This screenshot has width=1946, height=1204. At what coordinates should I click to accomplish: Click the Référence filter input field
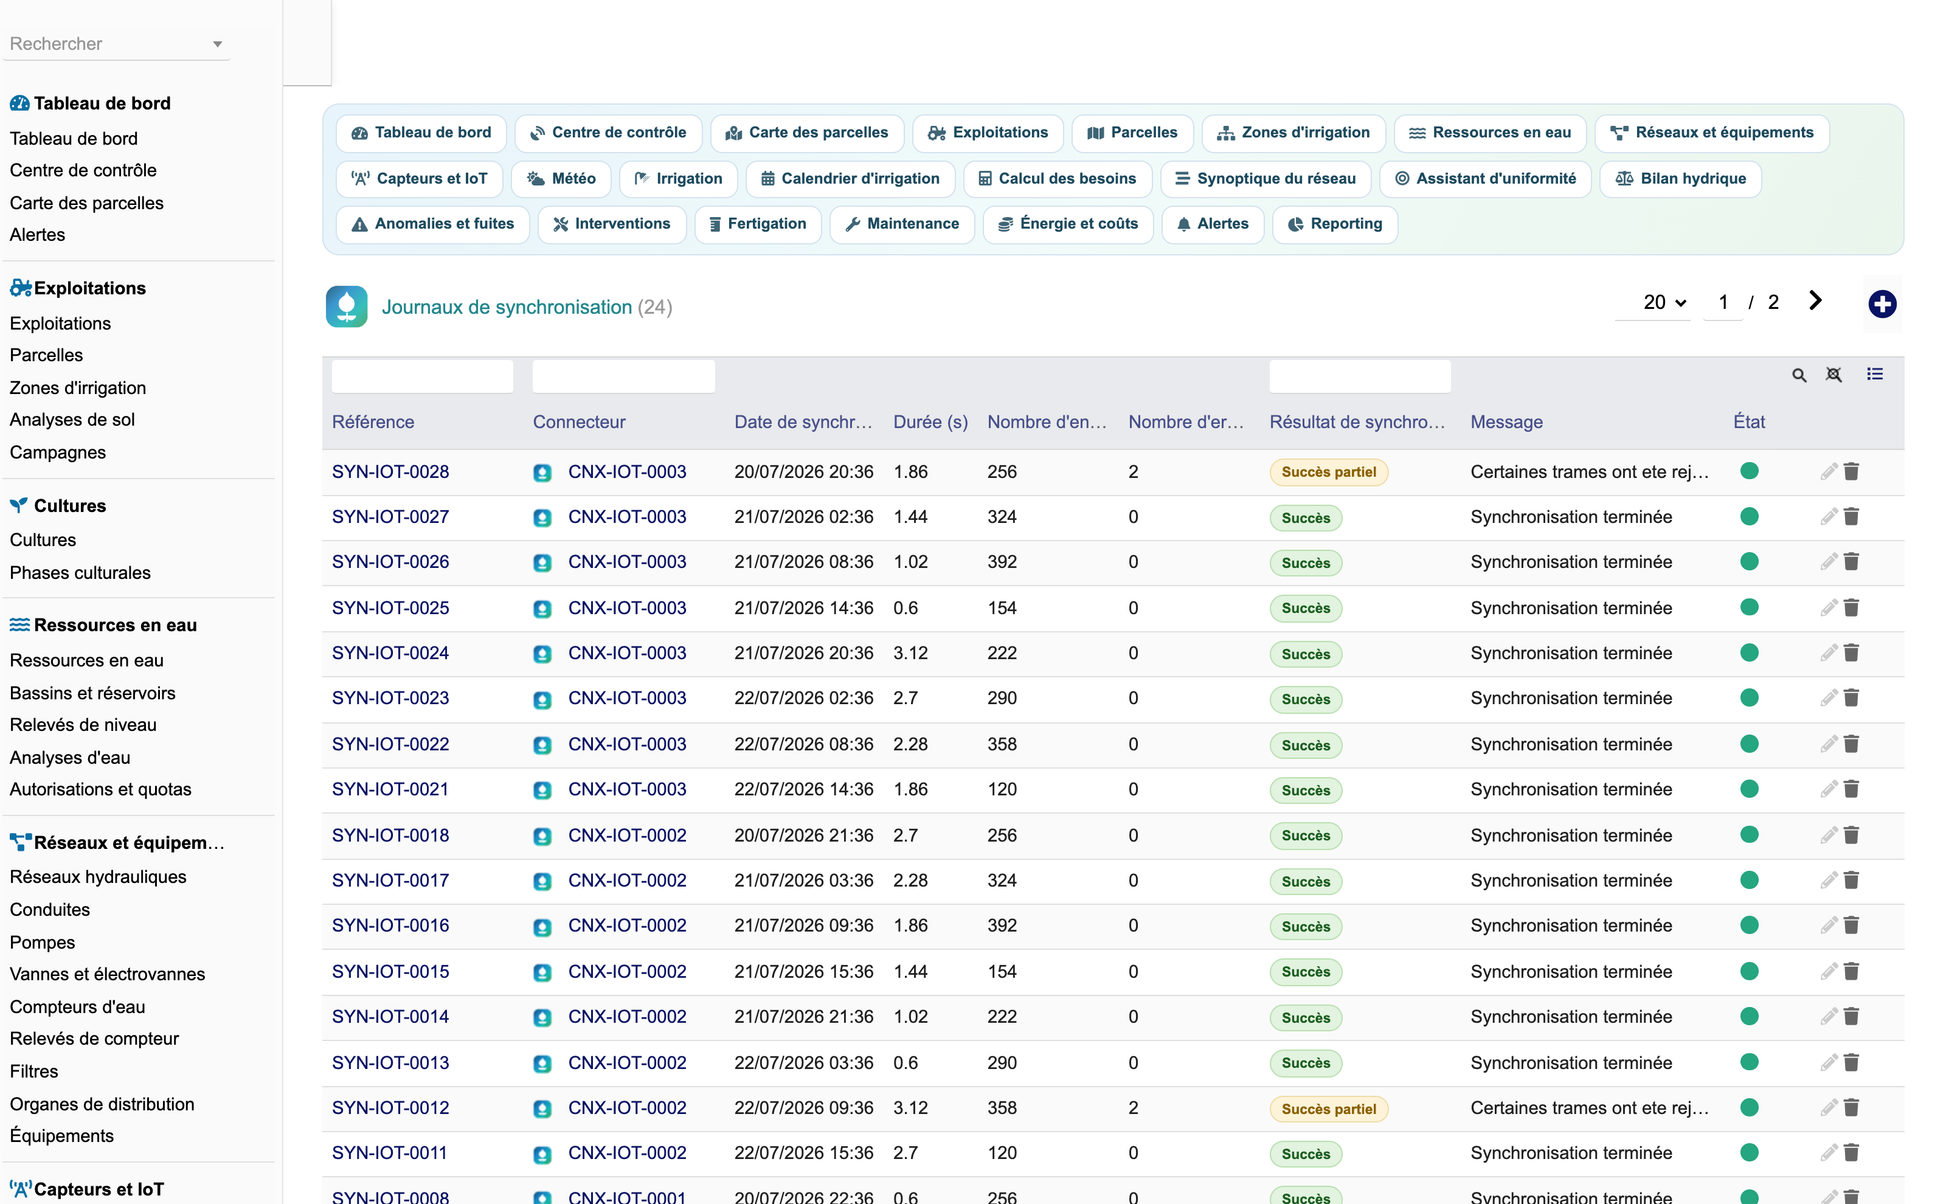click(x=422, y=376)
